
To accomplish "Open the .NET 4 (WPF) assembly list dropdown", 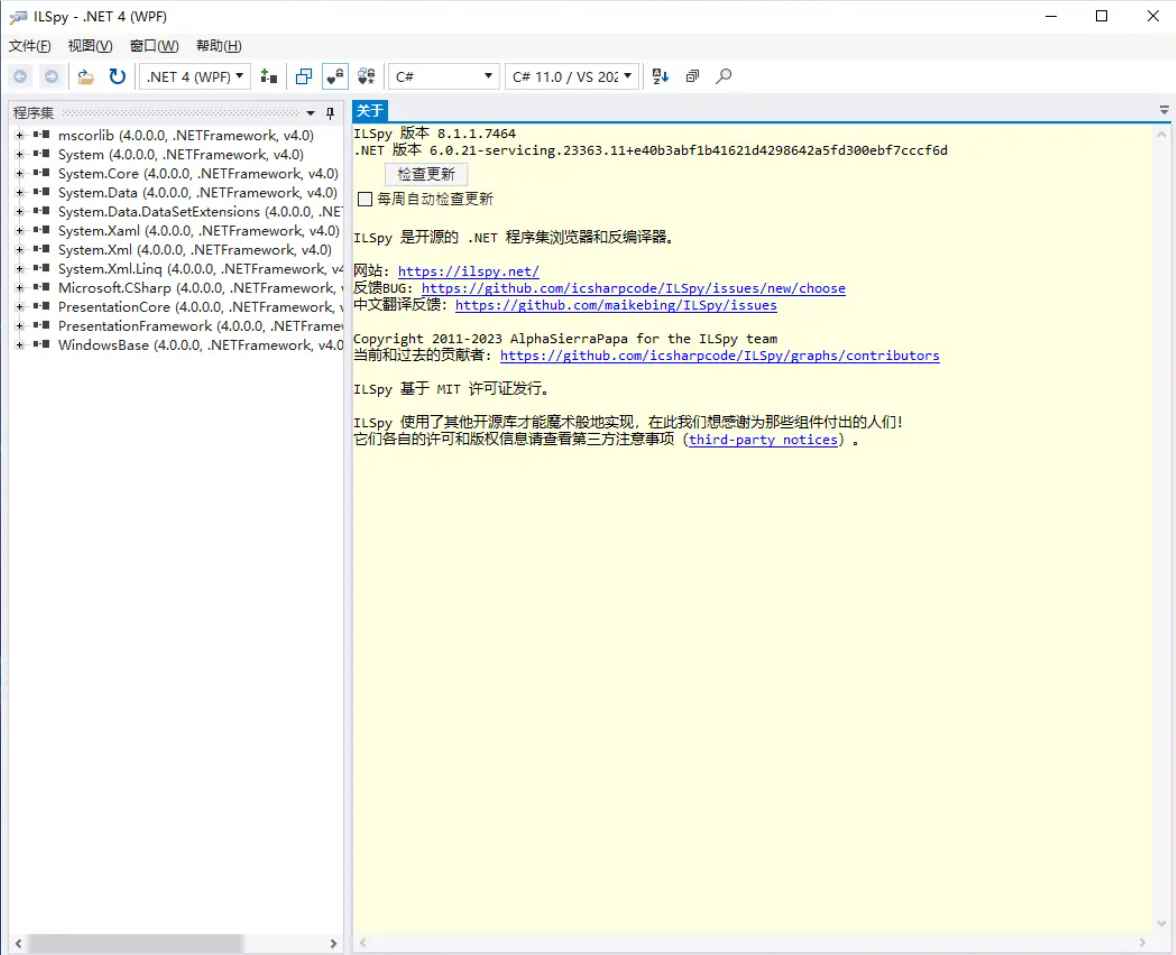I will click(x=193, y=76).
